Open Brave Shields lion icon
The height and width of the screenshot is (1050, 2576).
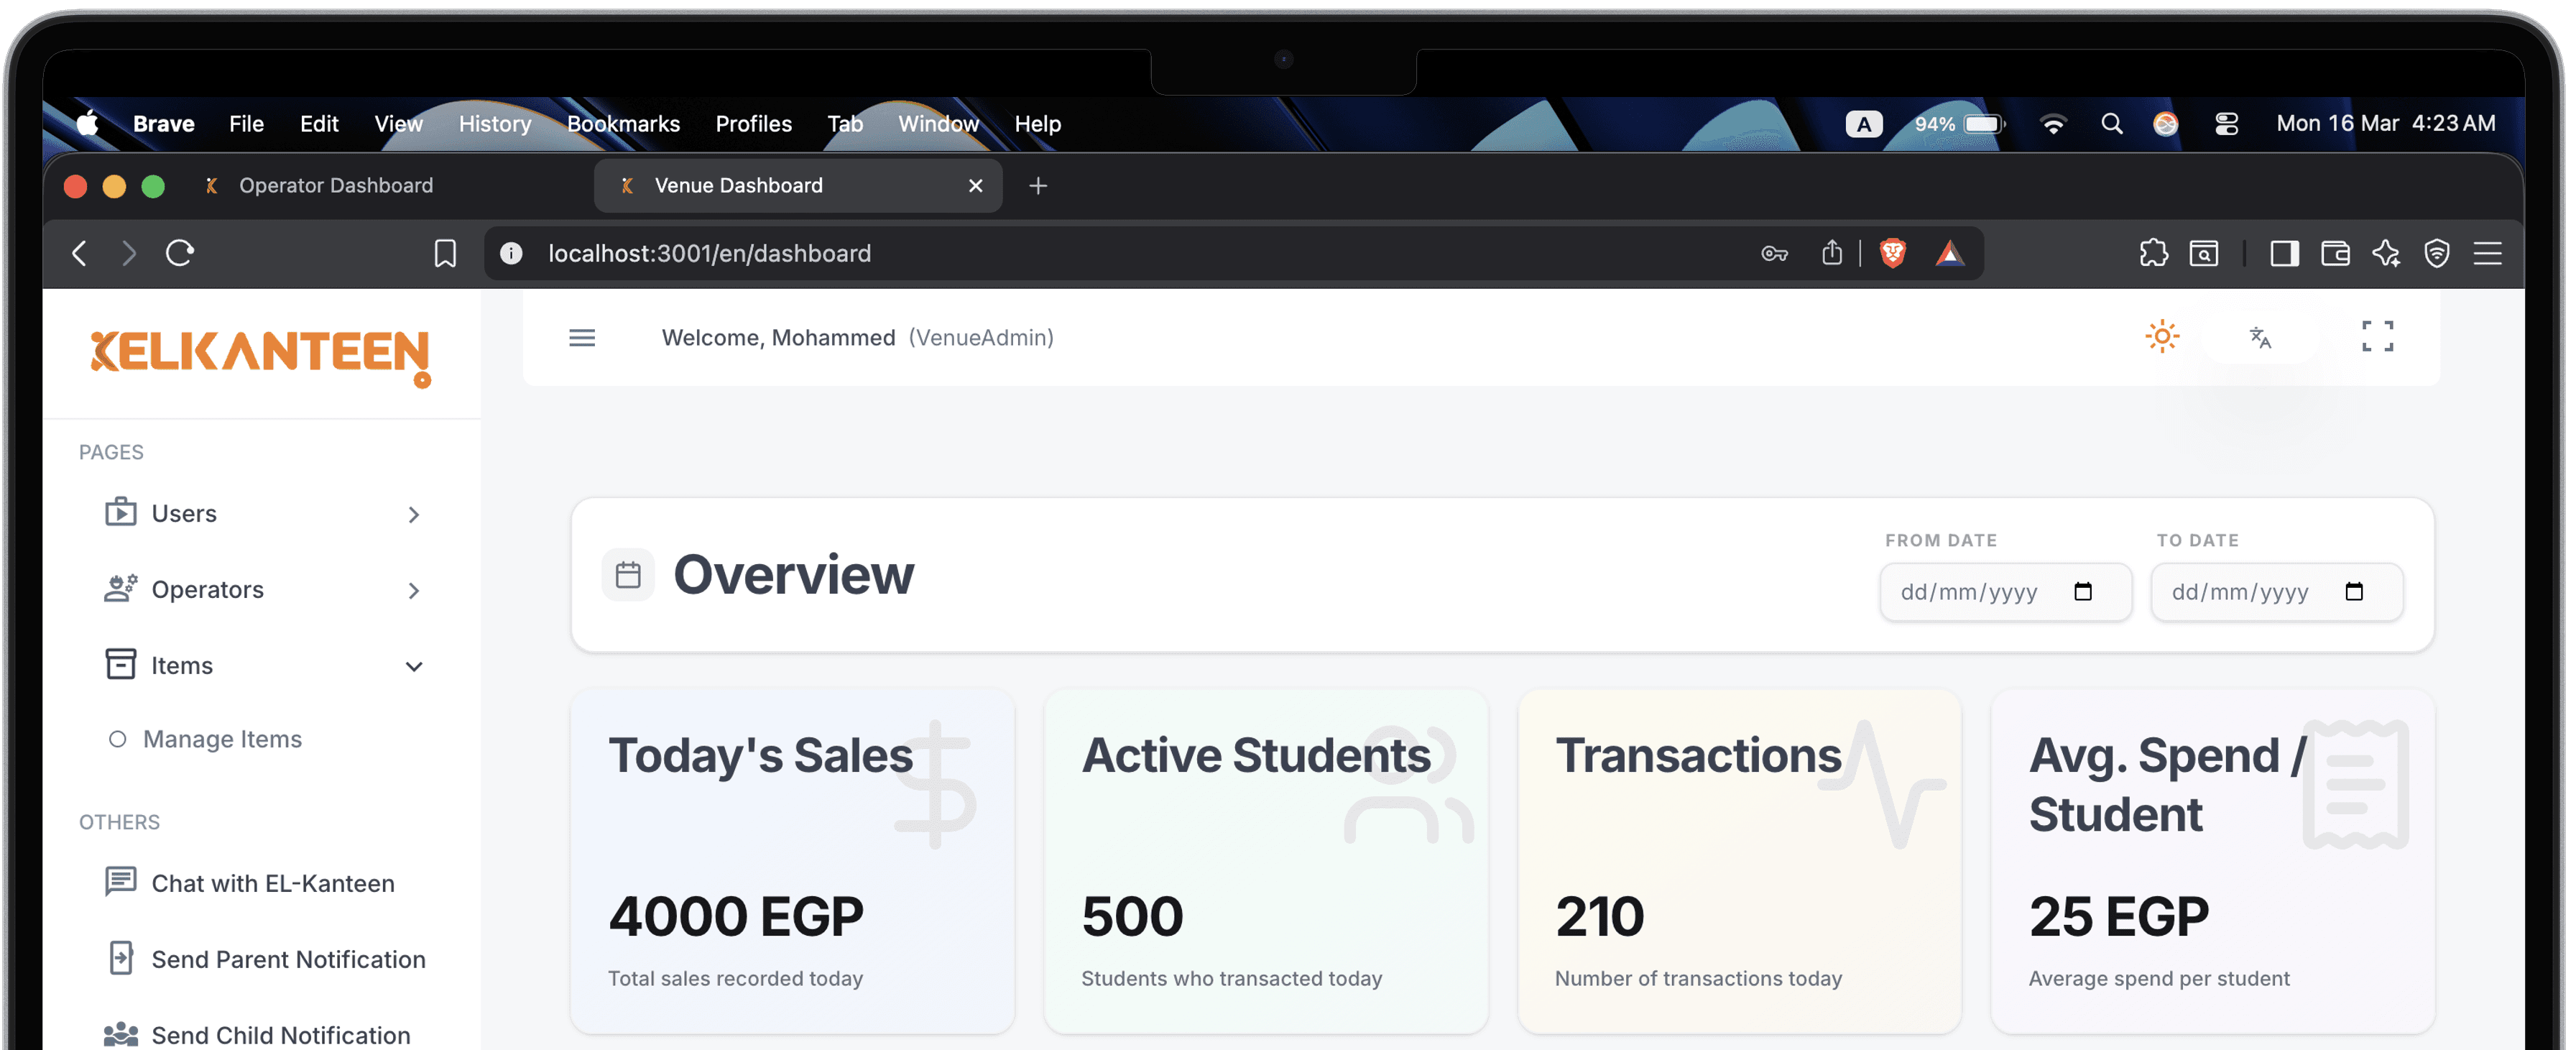point(1892,253)
